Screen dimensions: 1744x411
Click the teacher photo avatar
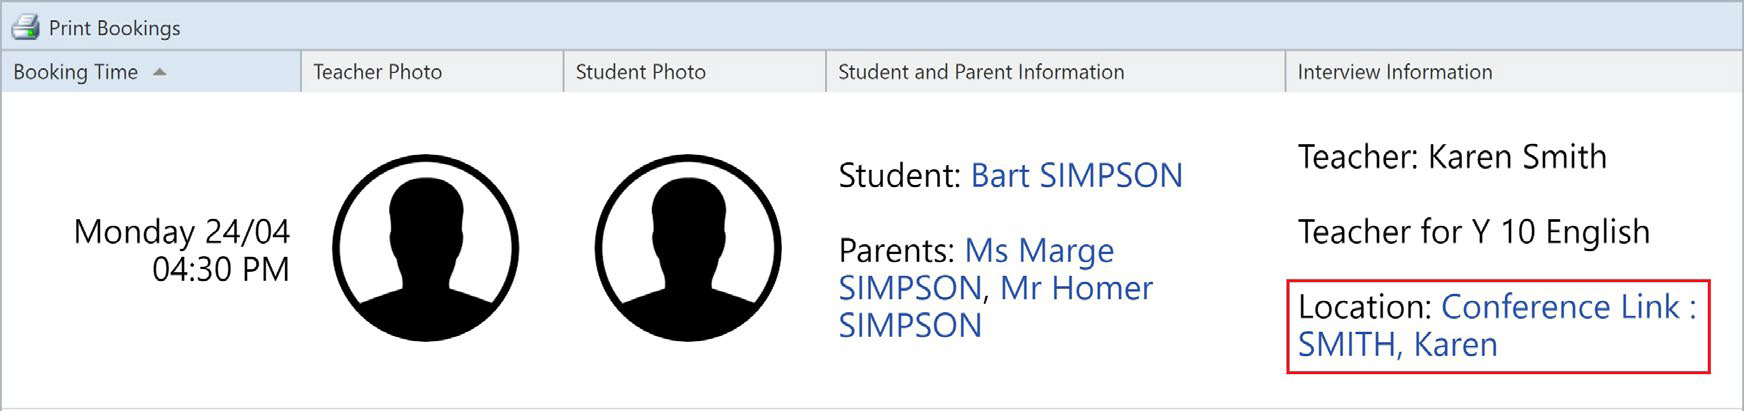pyautogui.click(x=426, y=247)
